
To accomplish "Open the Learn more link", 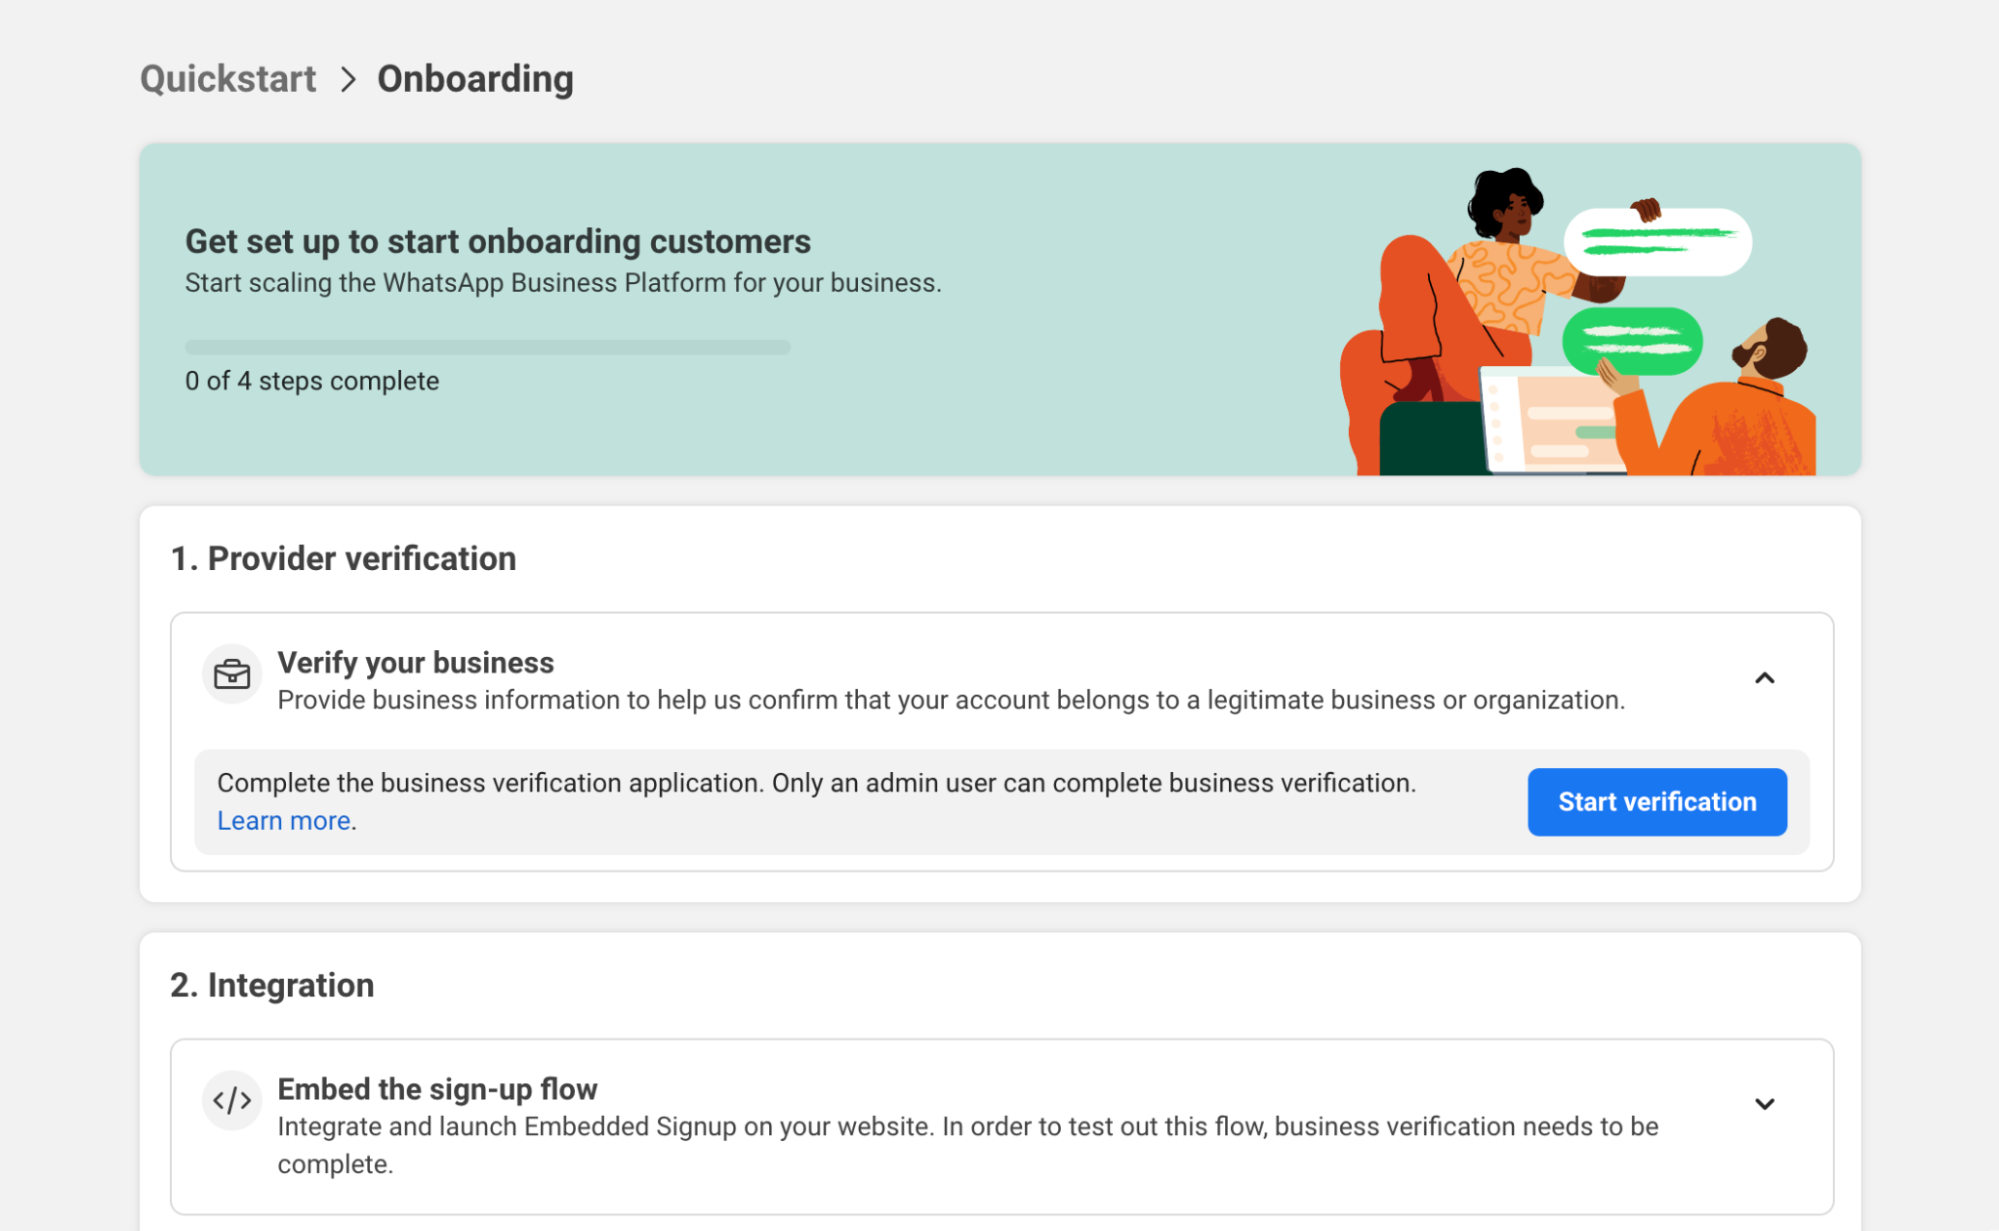I will (x=284, y=821).
